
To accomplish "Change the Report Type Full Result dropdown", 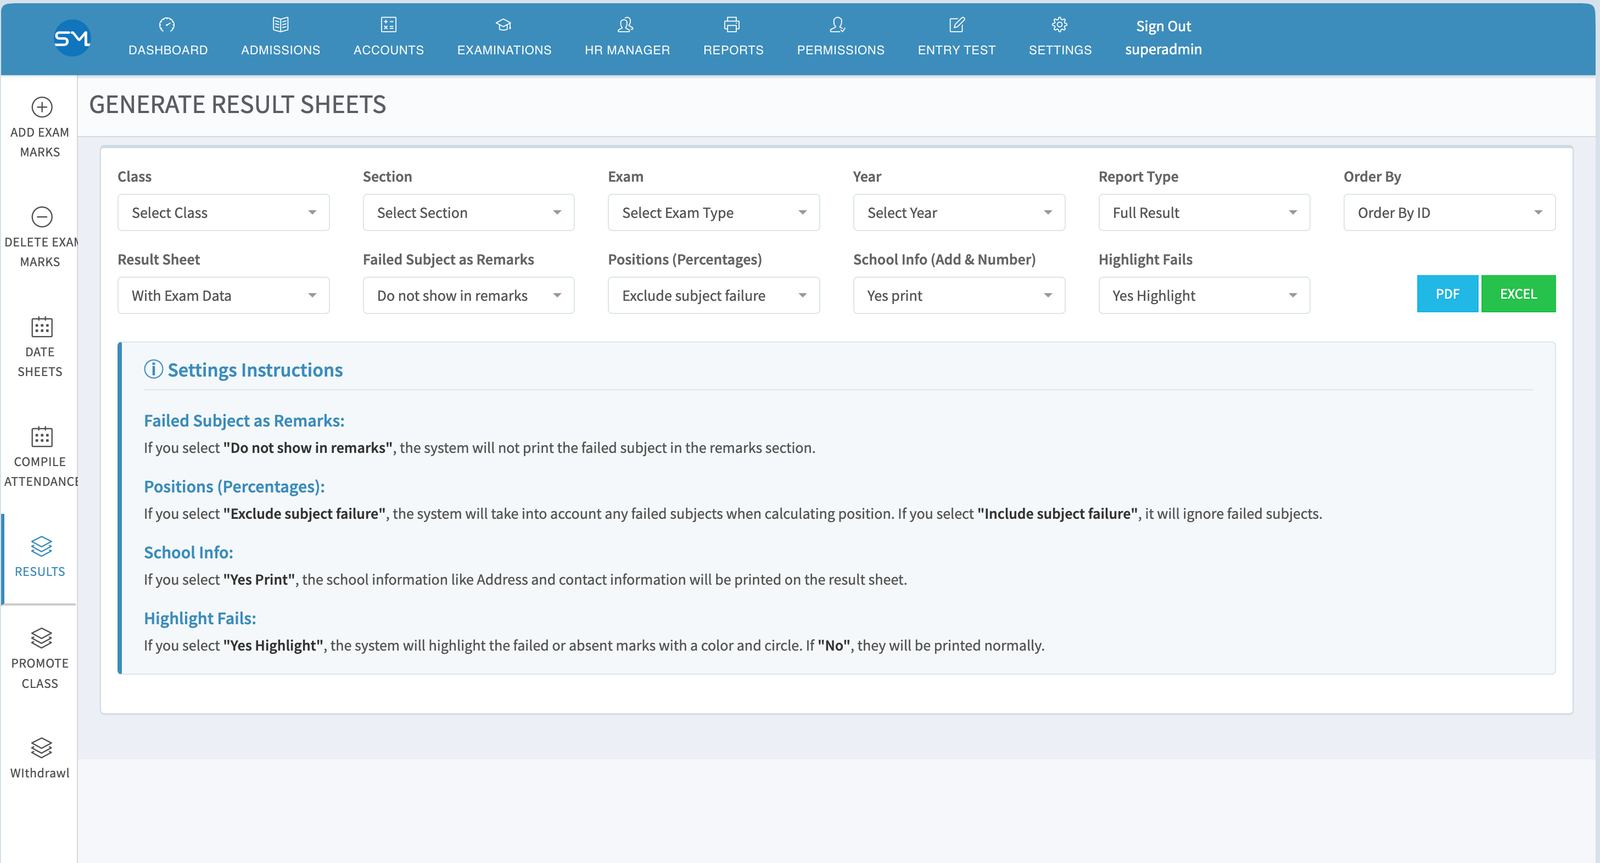I will coord(1204,213).
